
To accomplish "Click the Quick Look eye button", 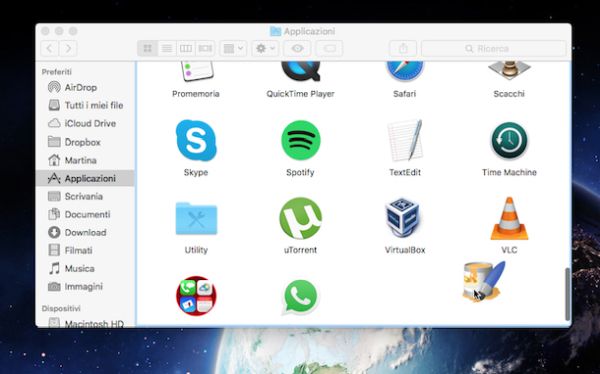I will click(297, 49).
